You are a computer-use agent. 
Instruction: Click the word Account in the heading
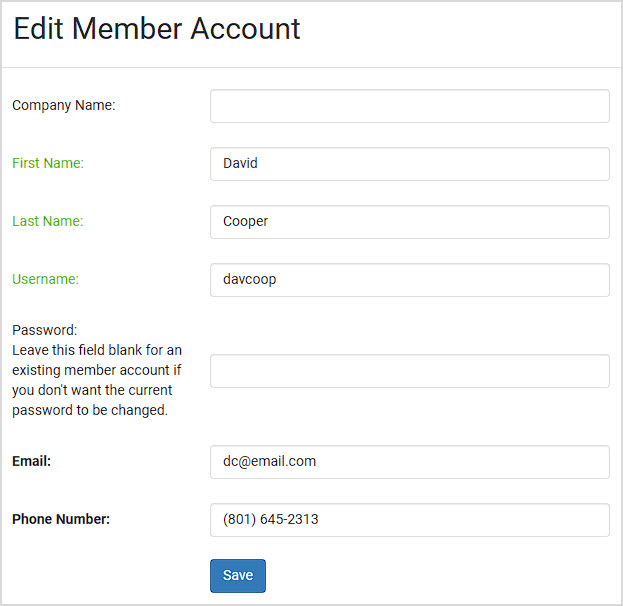coord(245,29)
